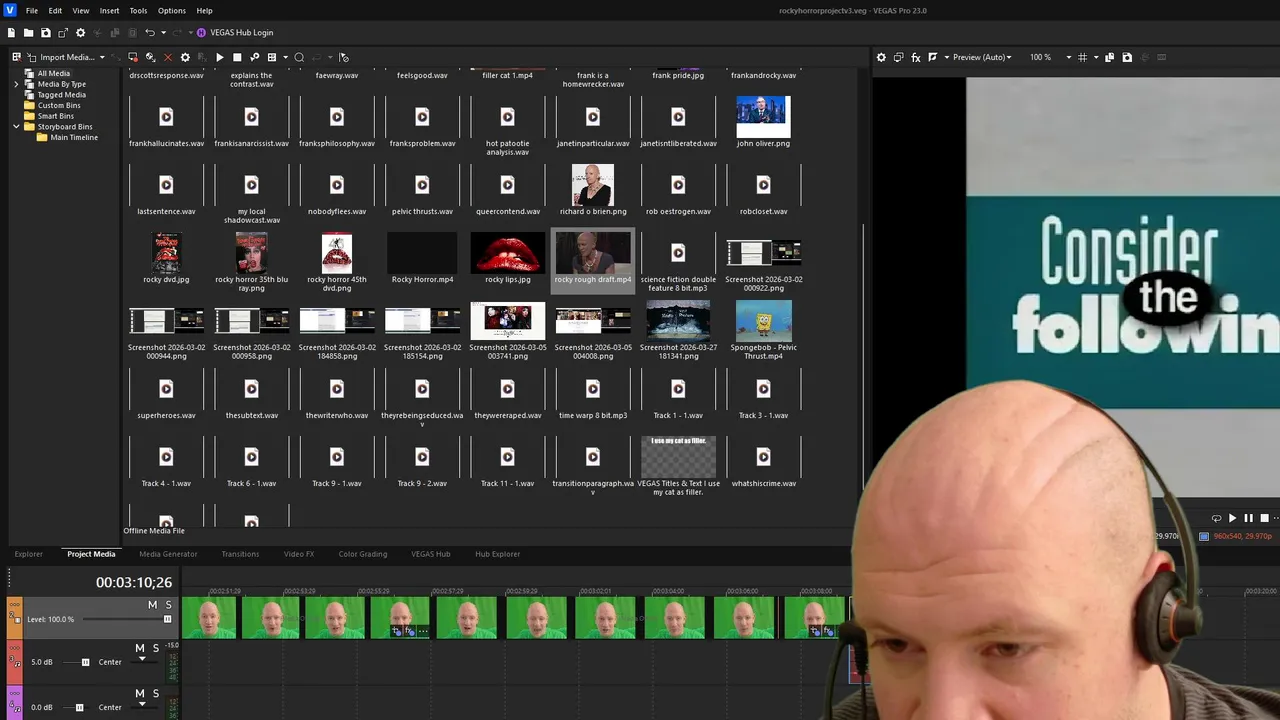The image size is (1280, 720).
Task: Solo the 5.0 dB audio track
Action: [156, 649]
